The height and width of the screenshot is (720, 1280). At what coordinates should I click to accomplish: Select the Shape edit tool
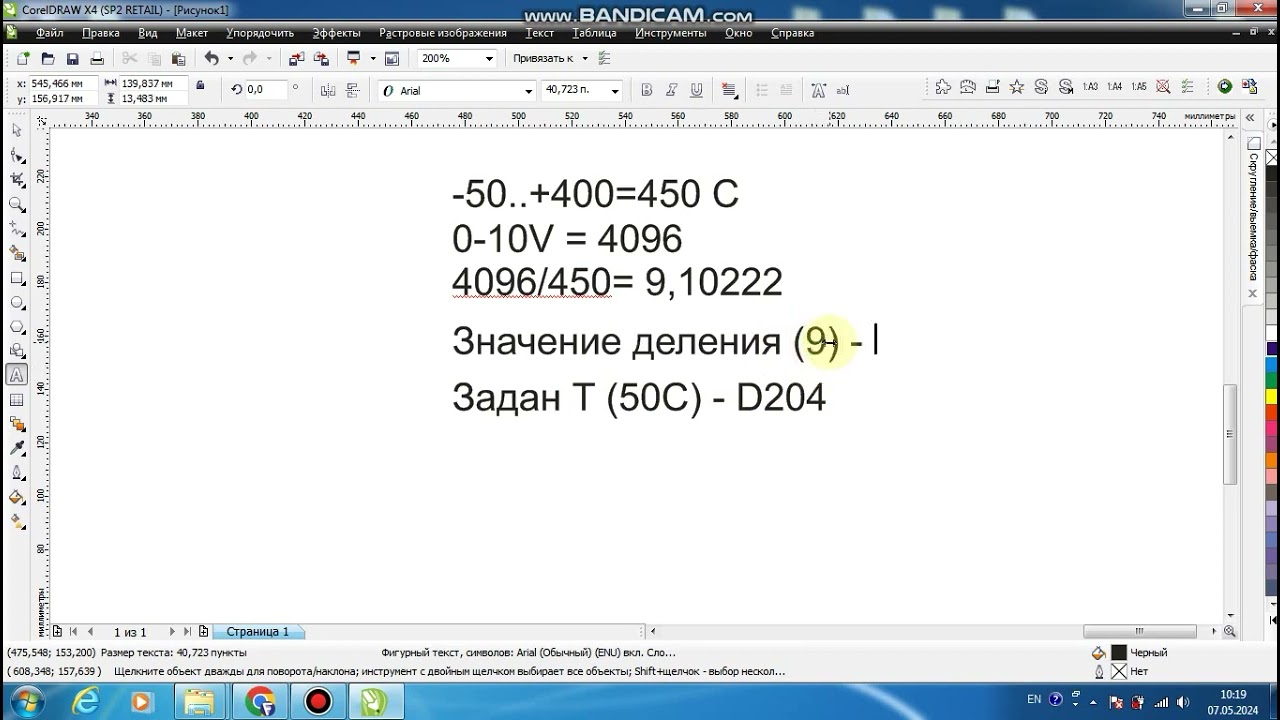16,155
